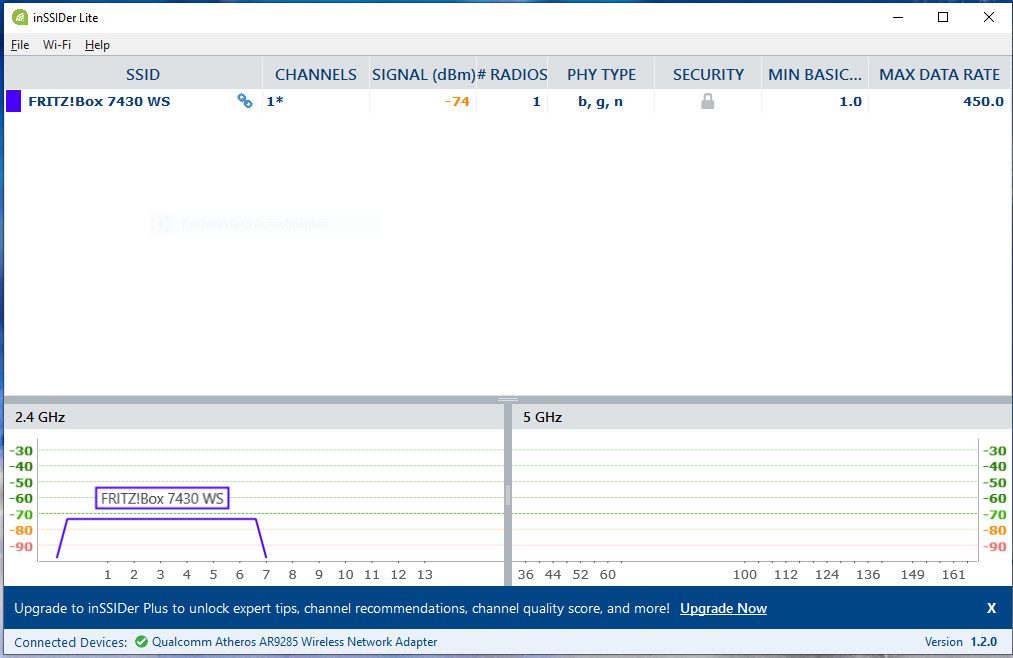
Task: Follow the Upgrade Now link
Action: (724, 608)
